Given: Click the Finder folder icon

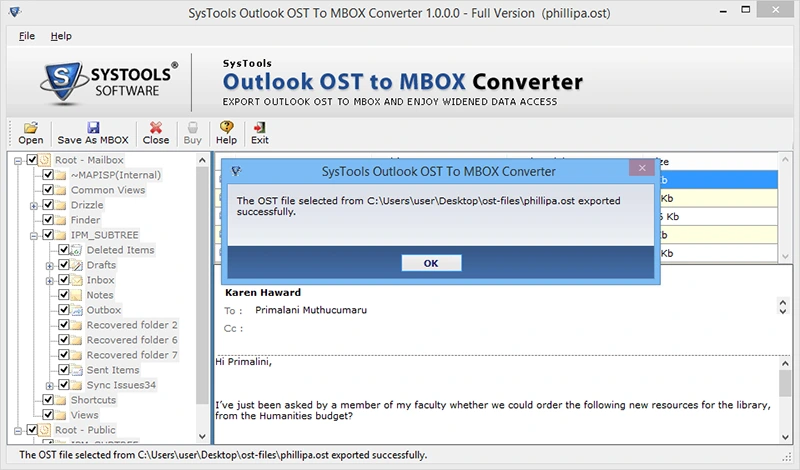Looking at the screenshot, I should [x=60, y=220].
